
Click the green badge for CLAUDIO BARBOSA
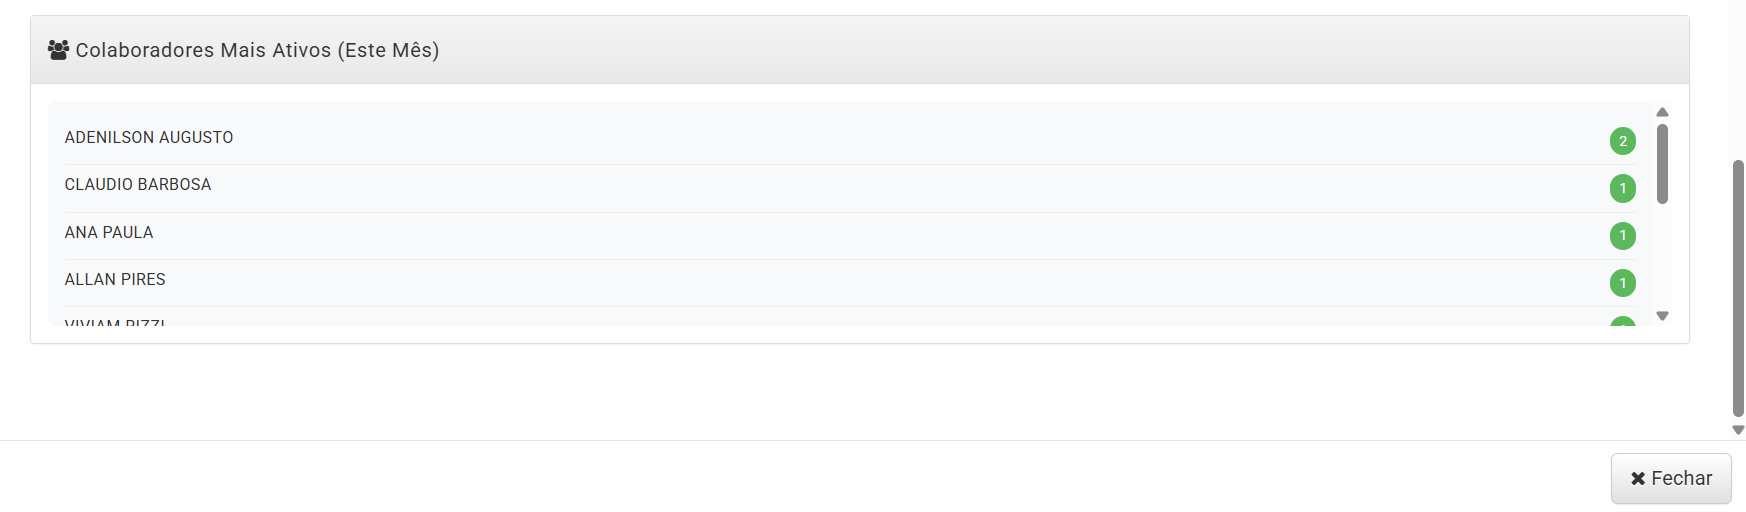pyautogui.click(x=1622, y=188)
